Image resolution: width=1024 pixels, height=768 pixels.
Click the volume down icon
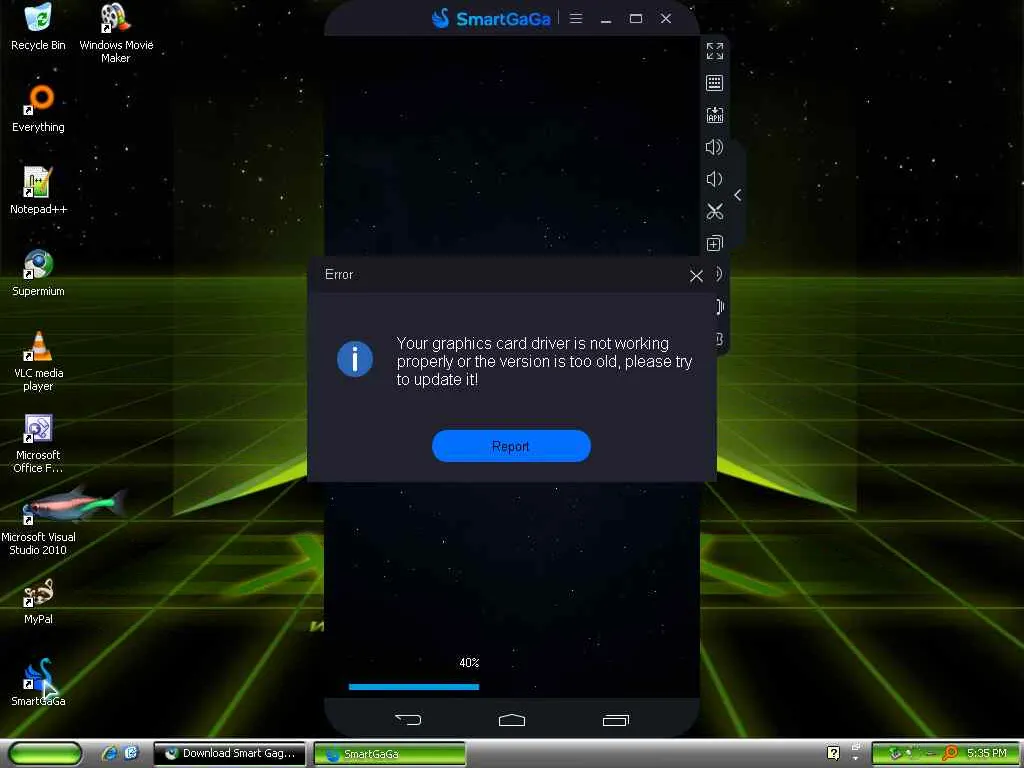[714, 179]
